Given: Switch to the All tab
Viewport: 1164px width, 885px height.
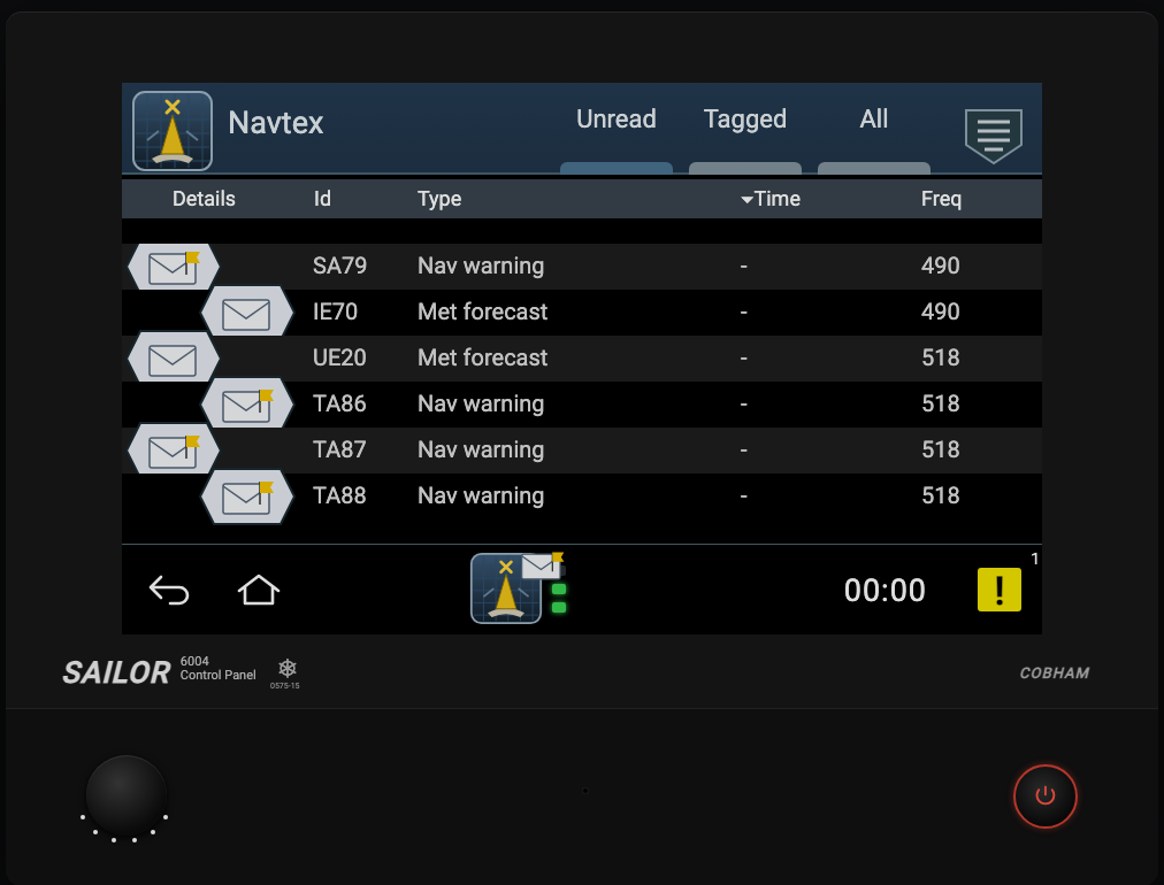Looking at the screenshot, I should pyautogui.click(x=874, y=119).
